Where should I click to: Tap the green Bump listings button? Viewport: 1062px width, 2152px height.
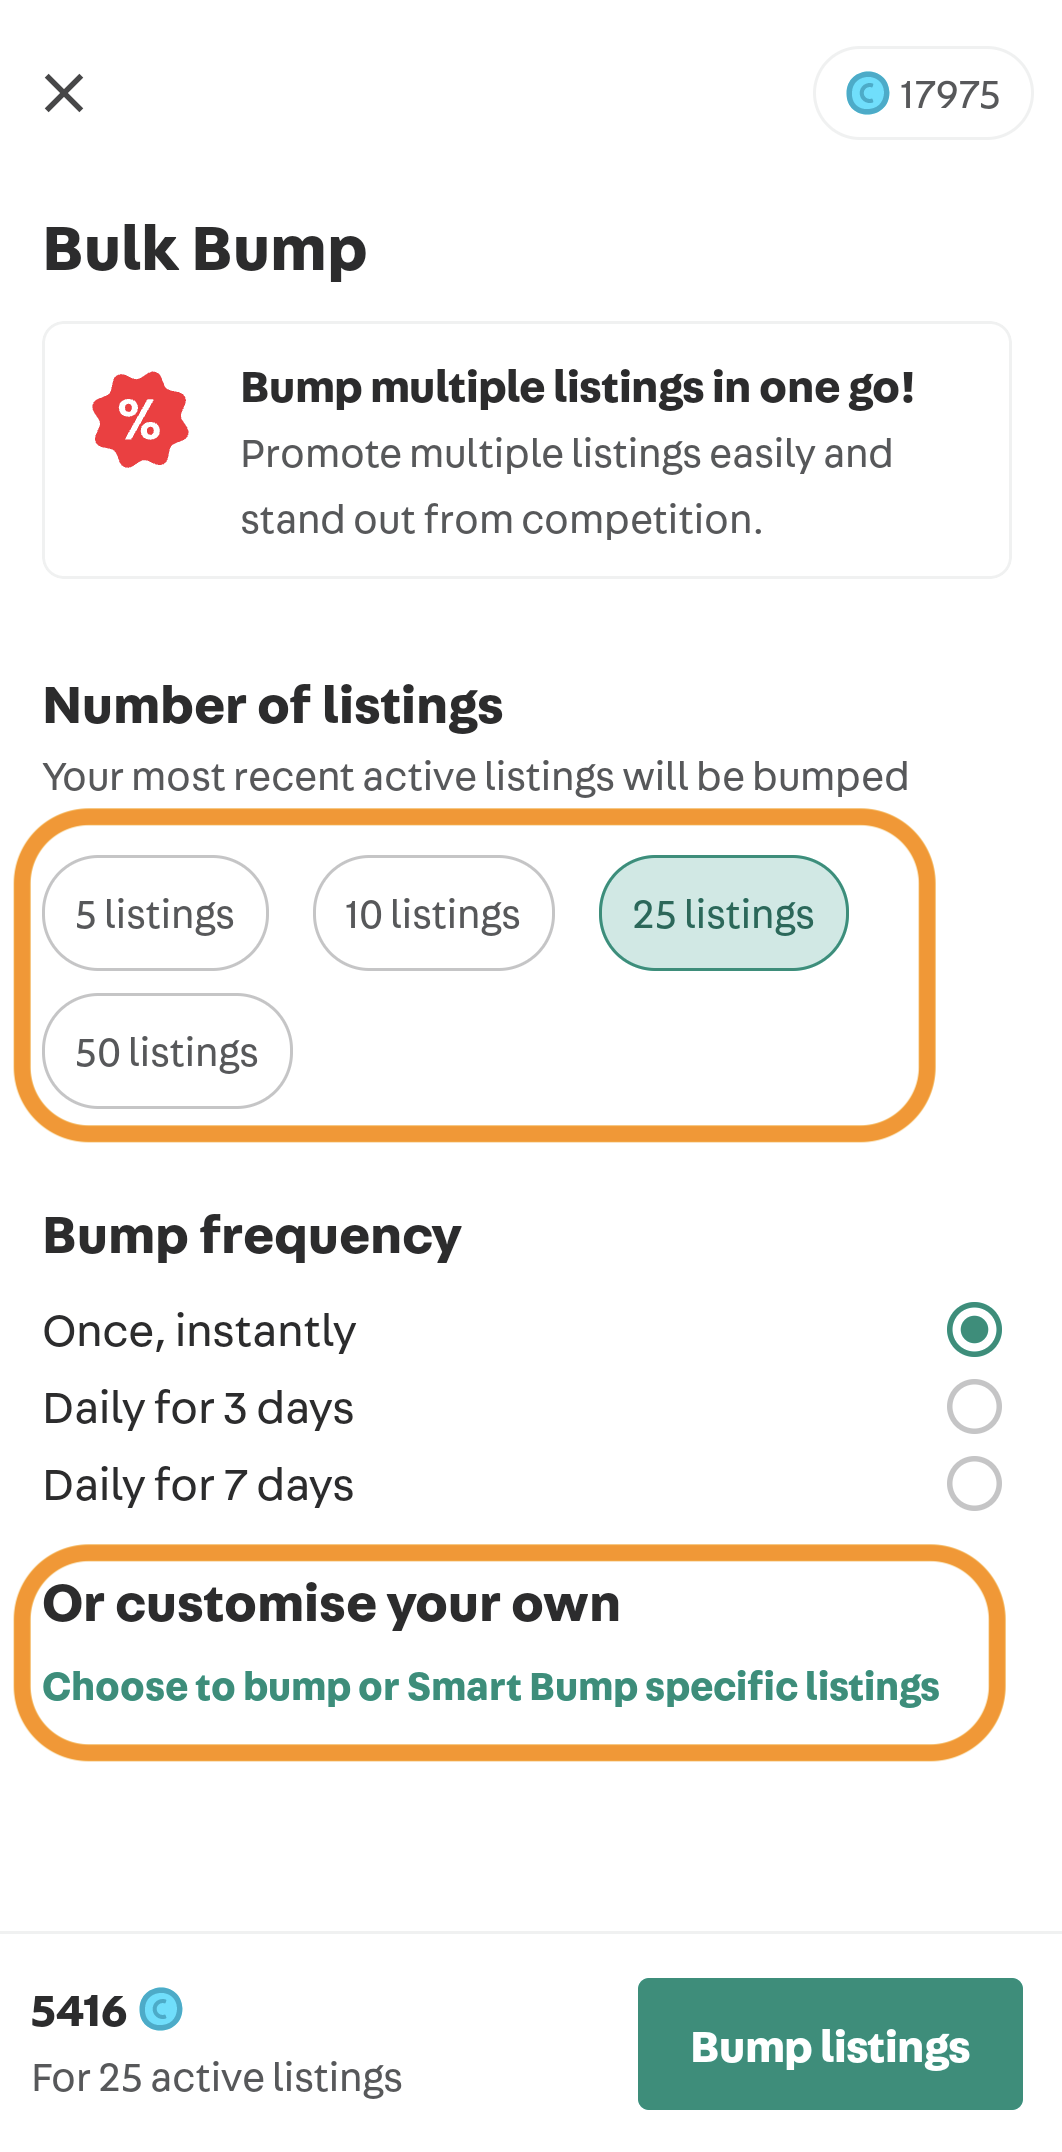click(830, 2044)
